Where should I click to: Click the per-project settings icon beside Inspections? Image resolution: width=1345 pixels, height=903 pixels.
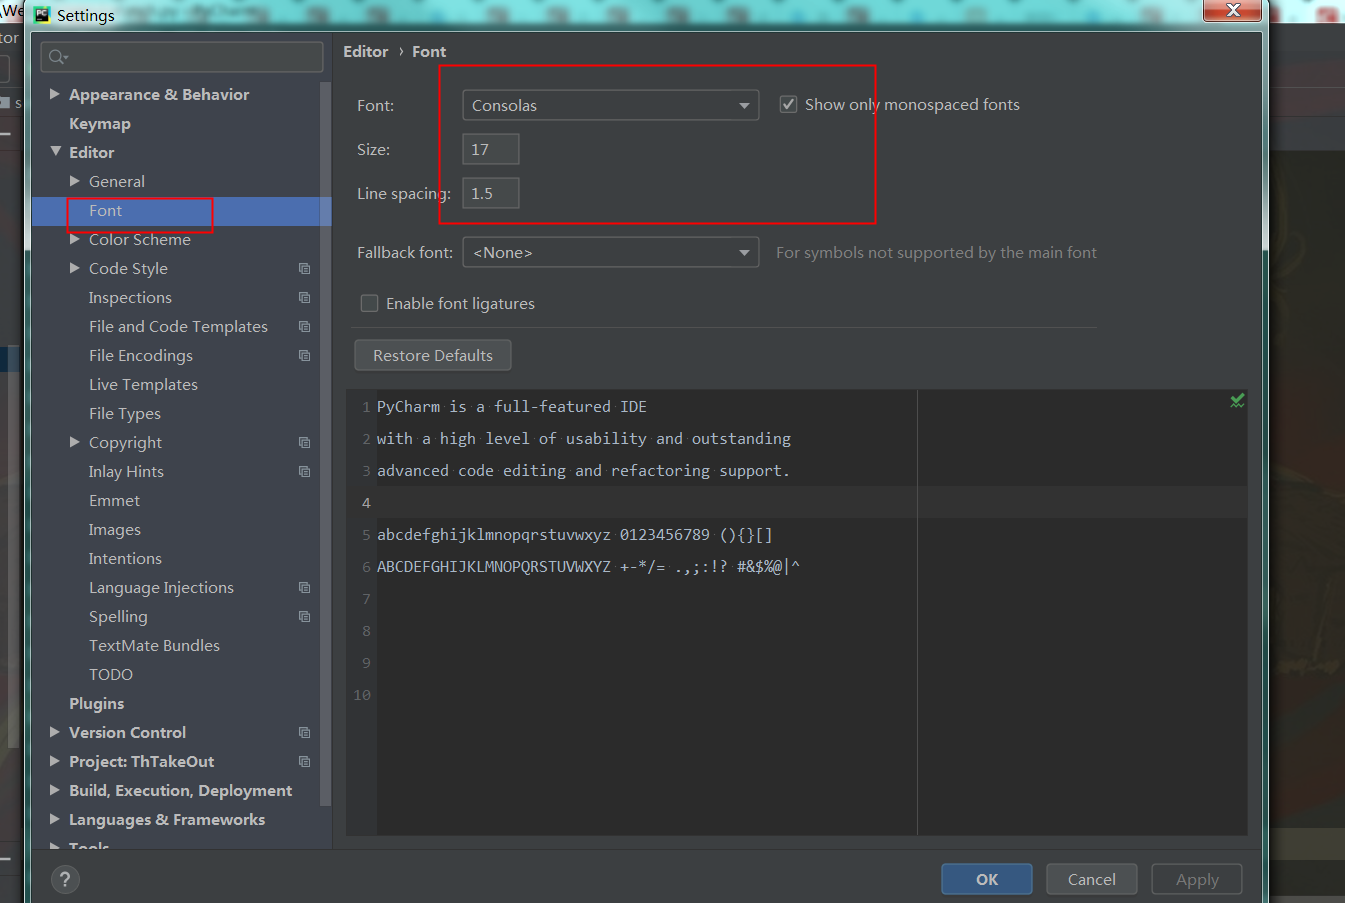coord(304,297)
